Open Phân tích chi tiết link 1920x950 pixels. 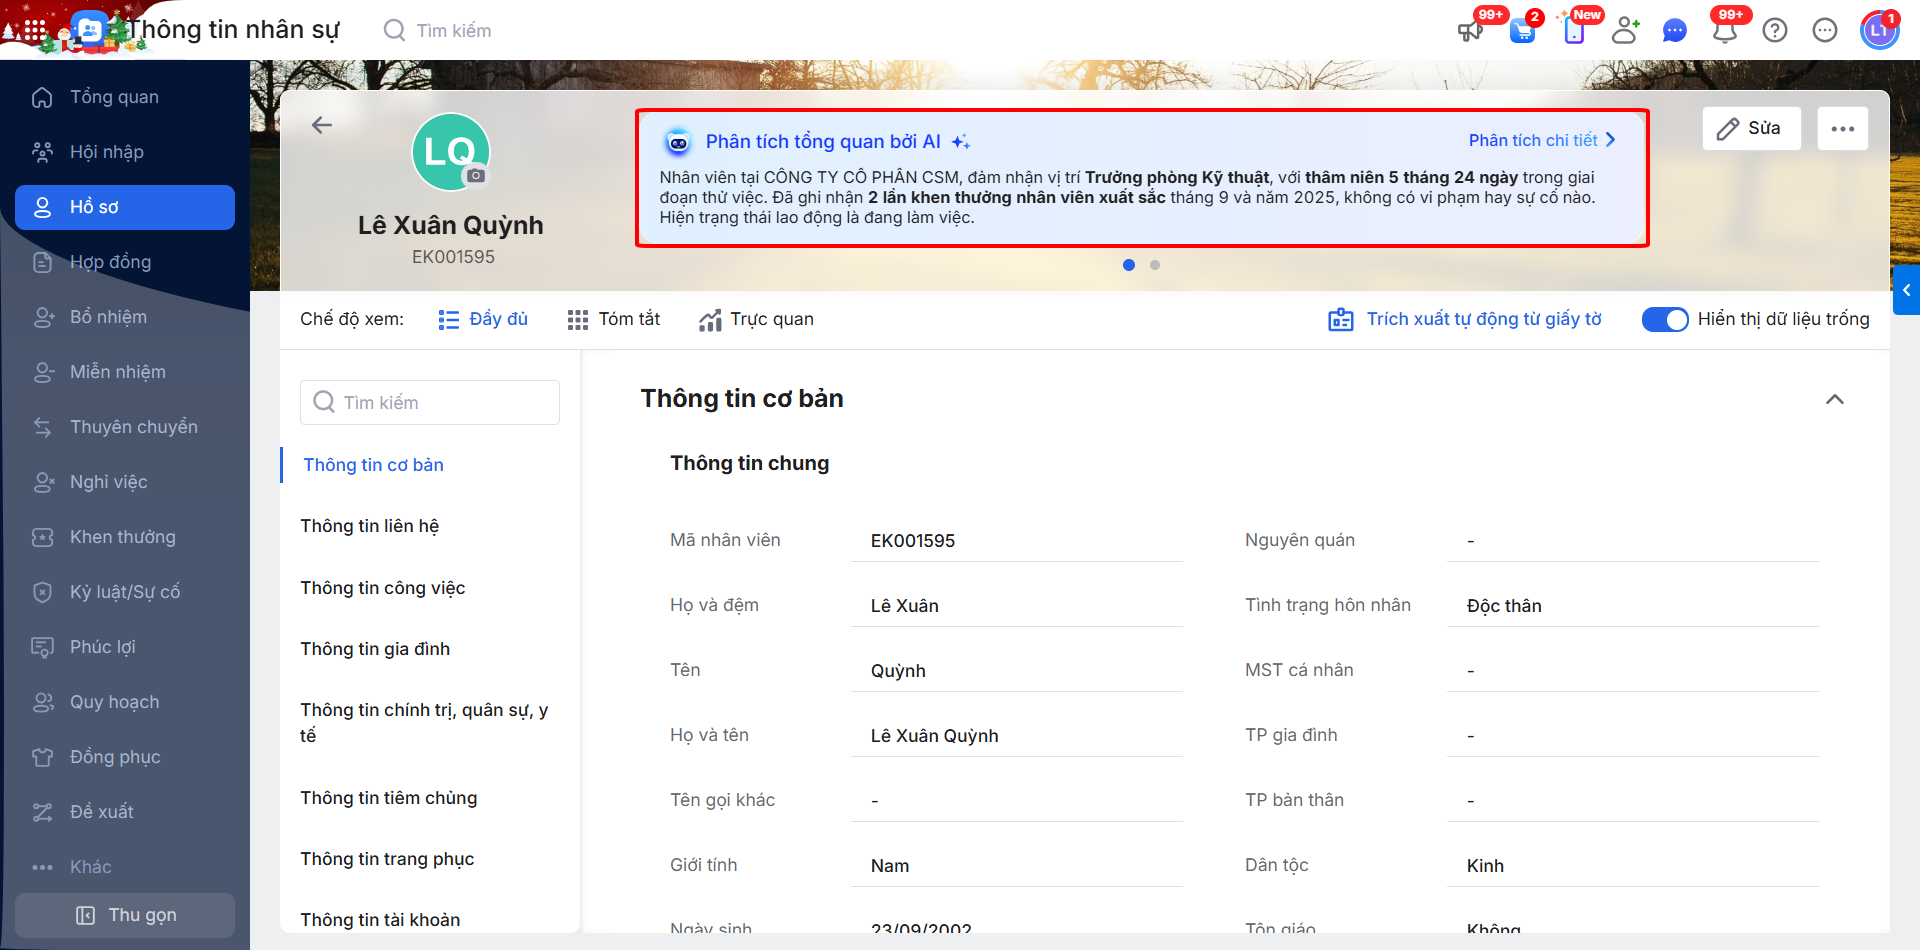click(x=1542, y=140)
